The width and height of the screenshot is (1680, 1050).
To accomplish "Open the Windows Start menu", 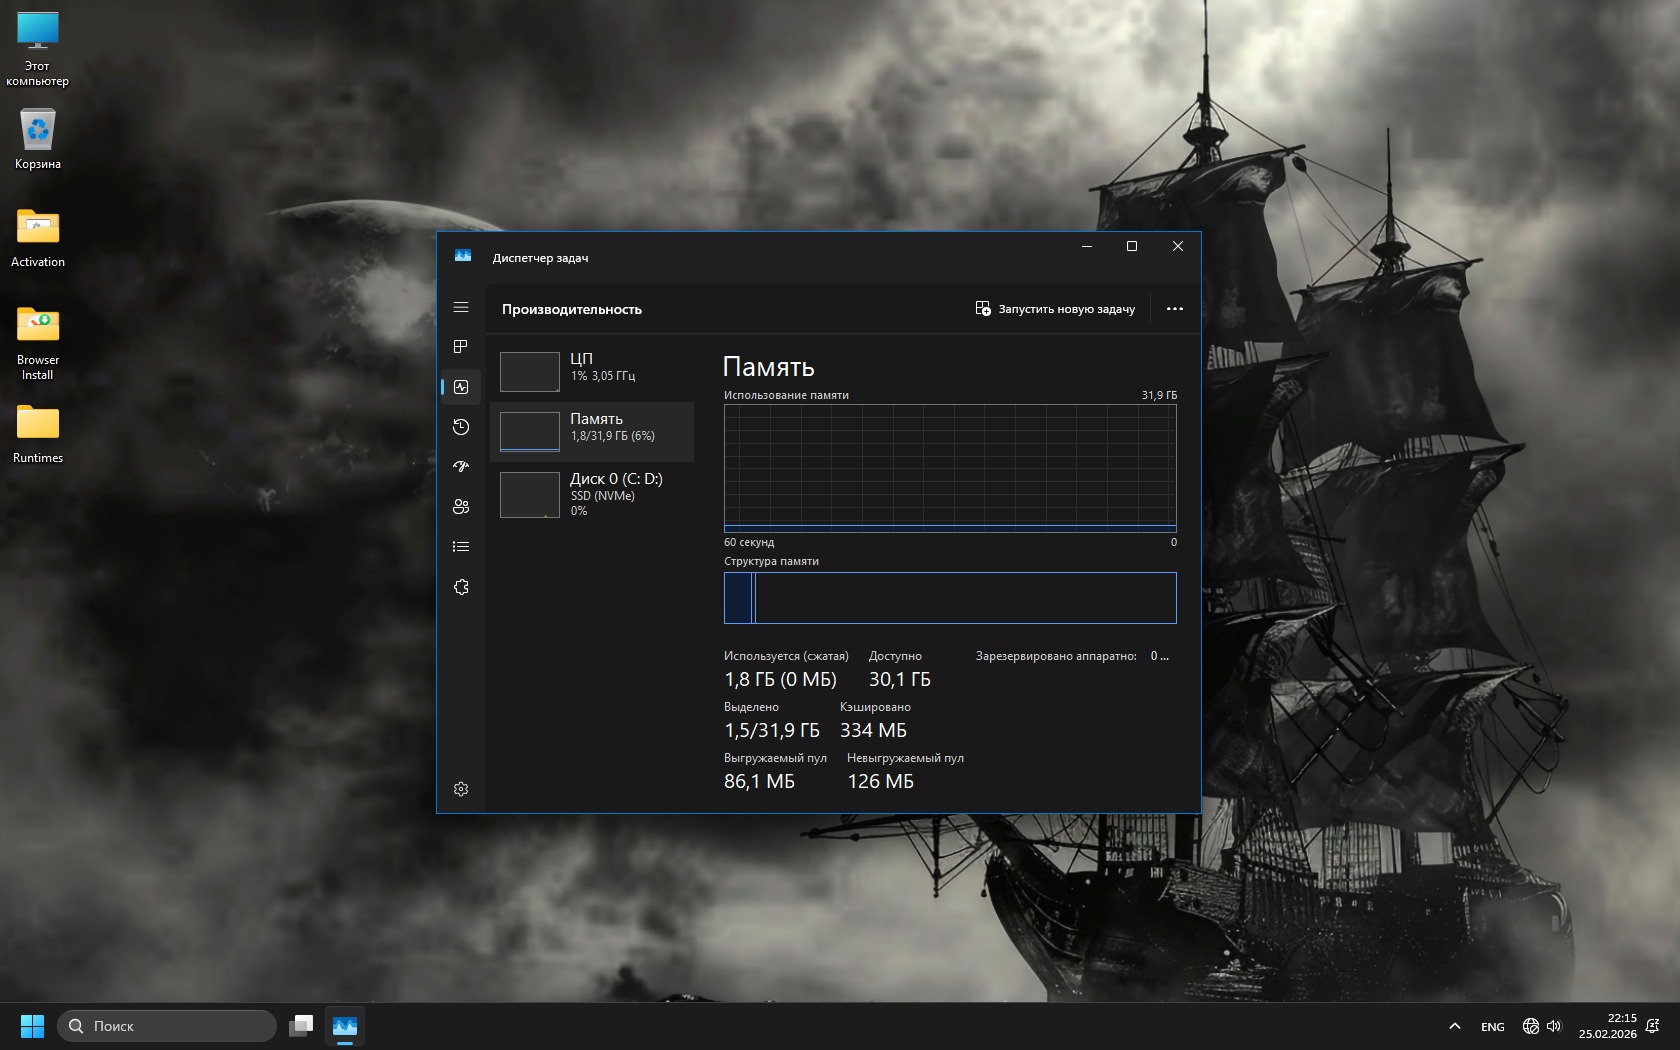I will (x=32, y=1026).
